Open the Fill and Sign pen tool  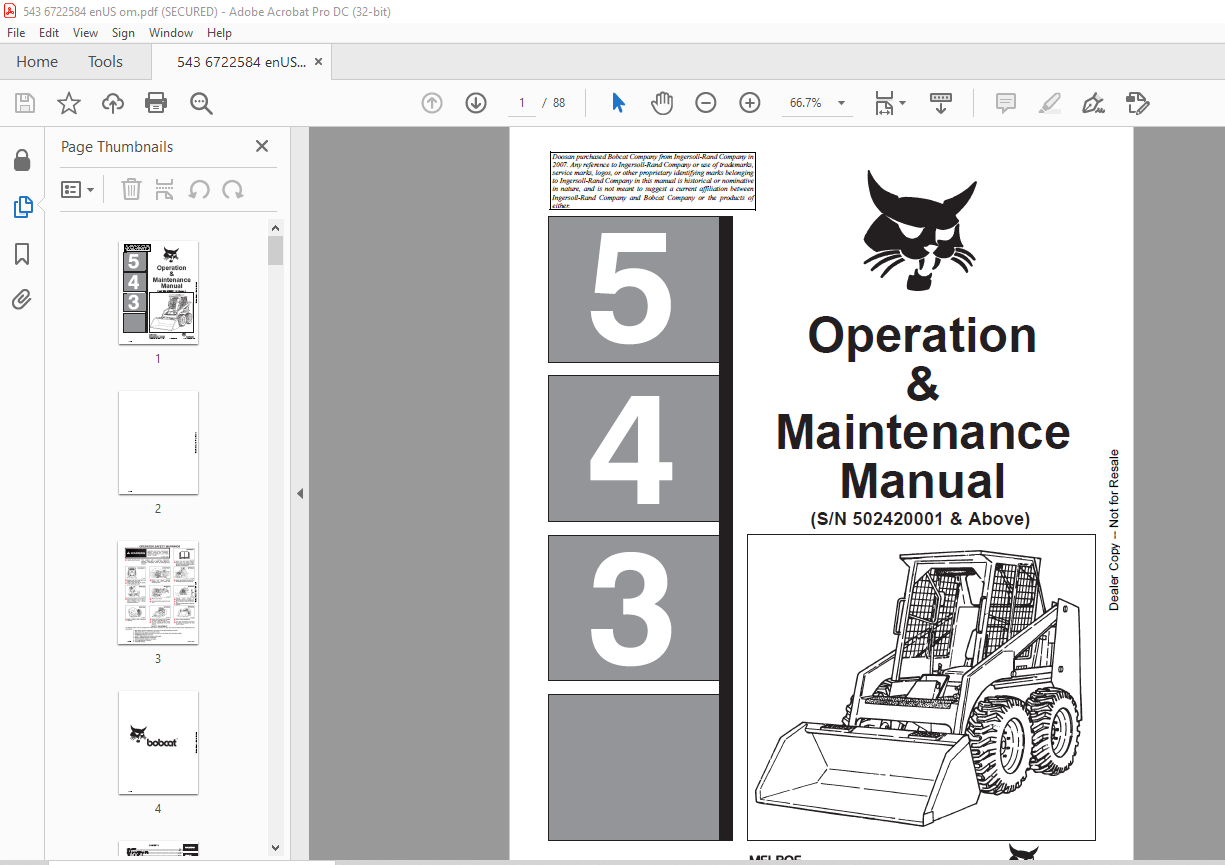pos(1094,103)
